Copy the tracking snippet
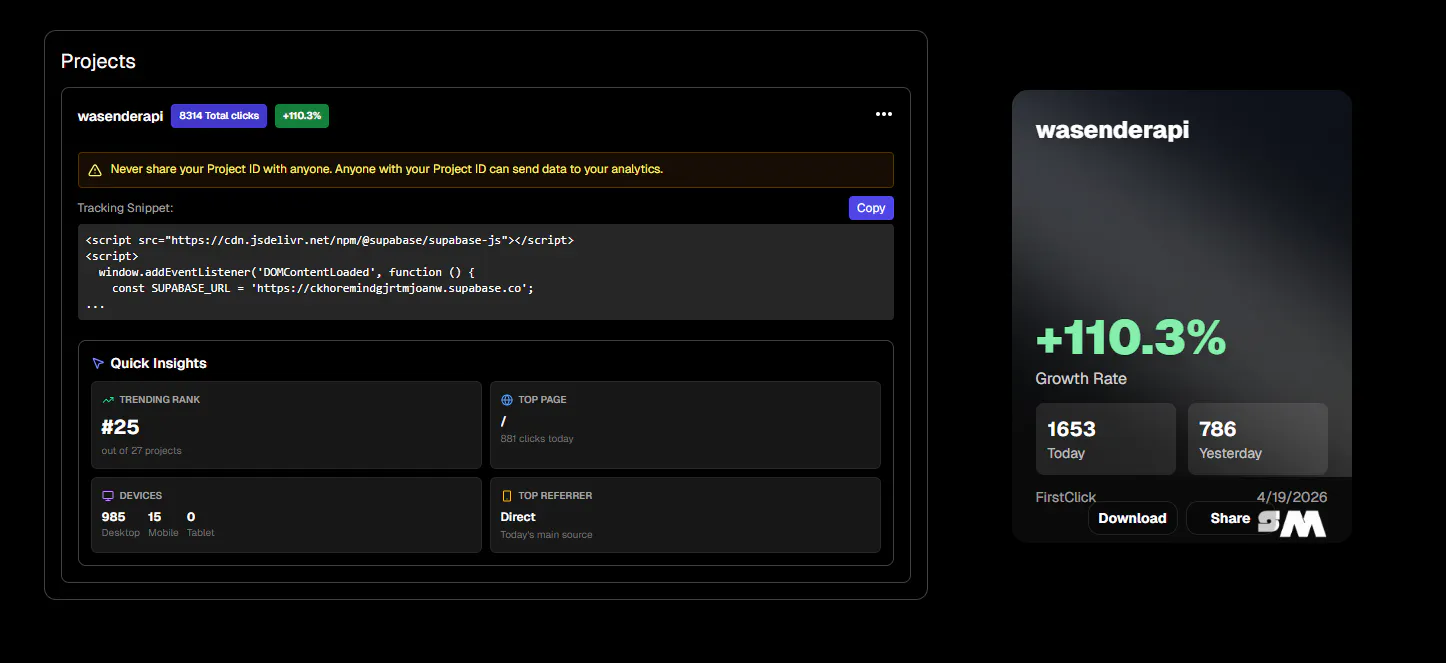Image resolution: width=1446 pixels, height=663 pixels. pyautogui.click(x=871, y=208)
